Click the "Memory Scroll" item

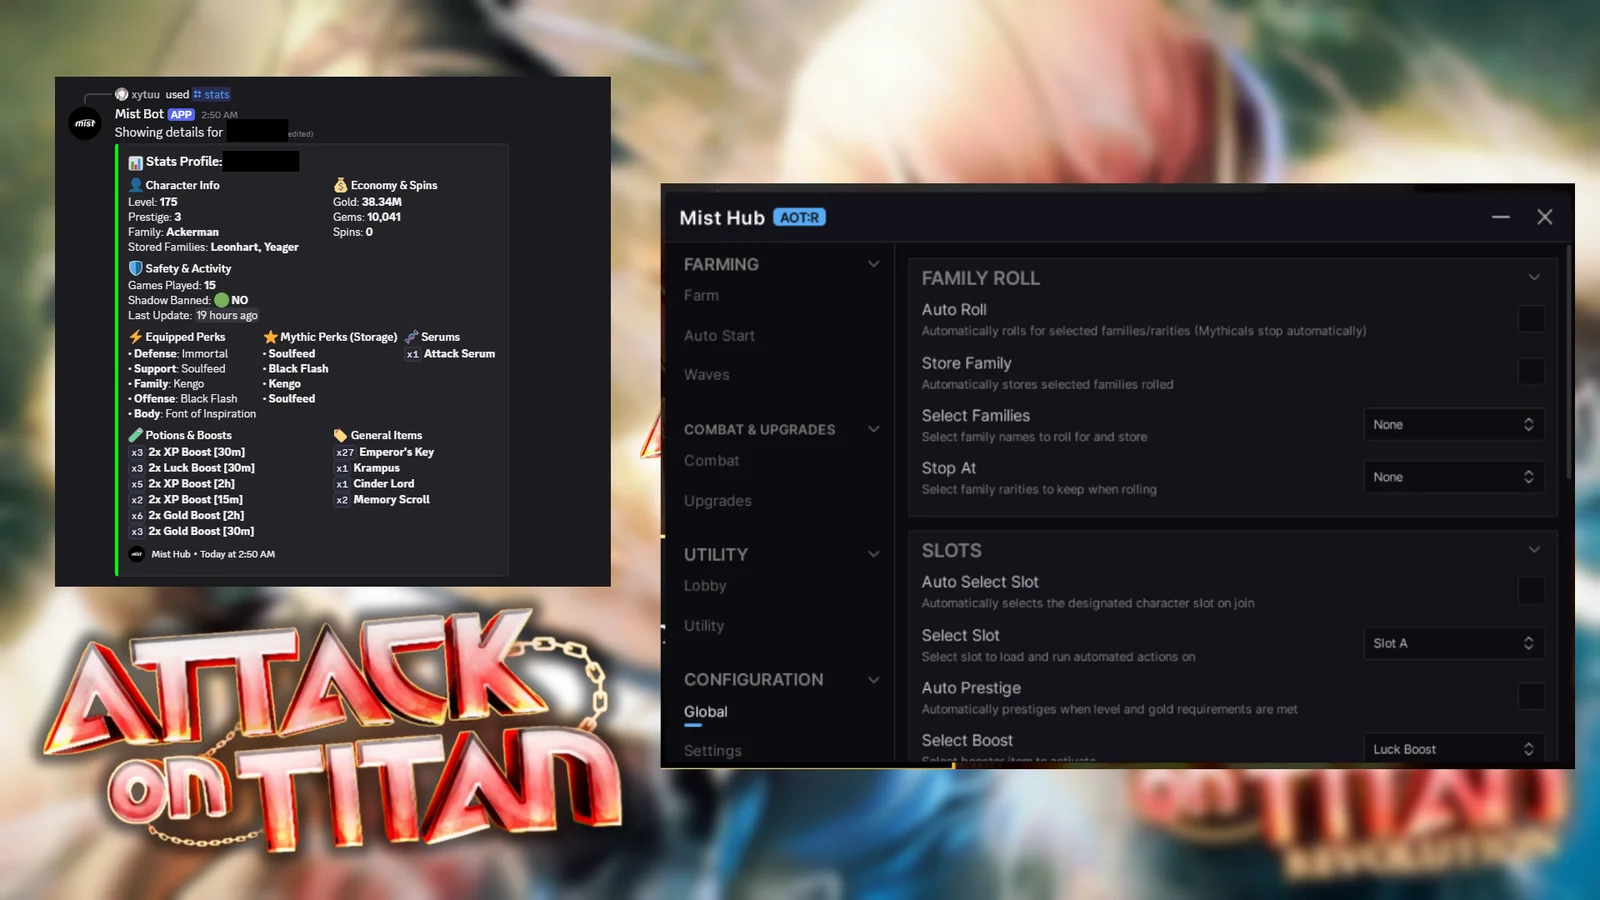click(391, 500)
